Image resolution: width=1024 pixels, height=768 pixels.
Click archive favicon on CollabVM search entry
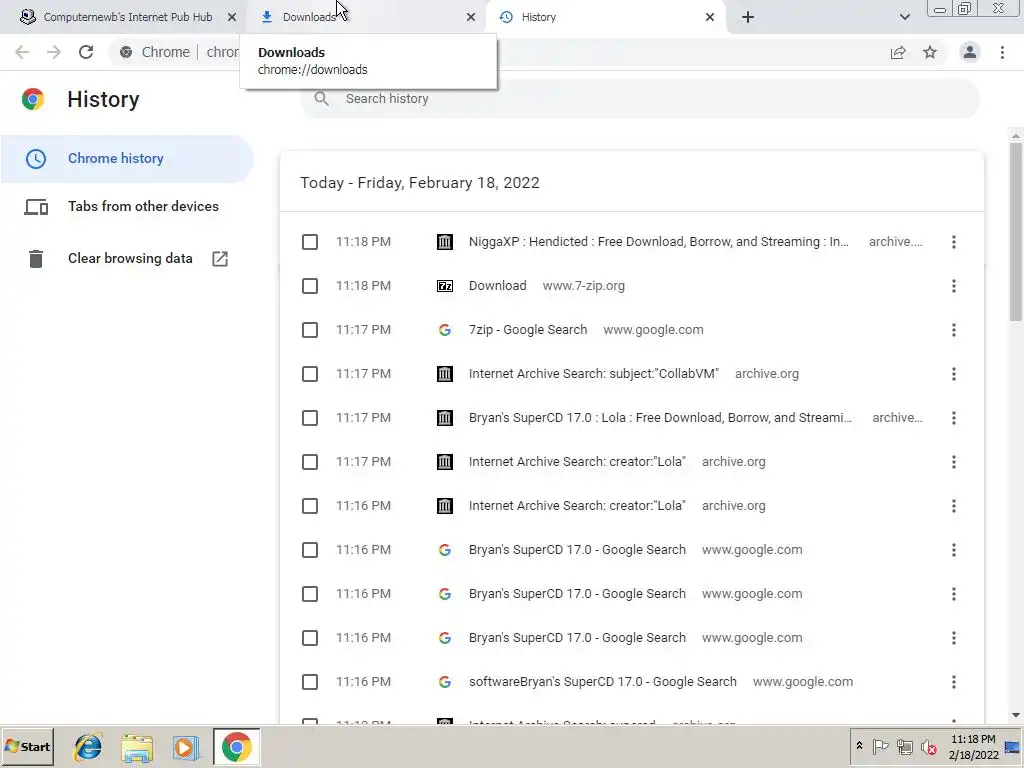[x=445, y=374]
